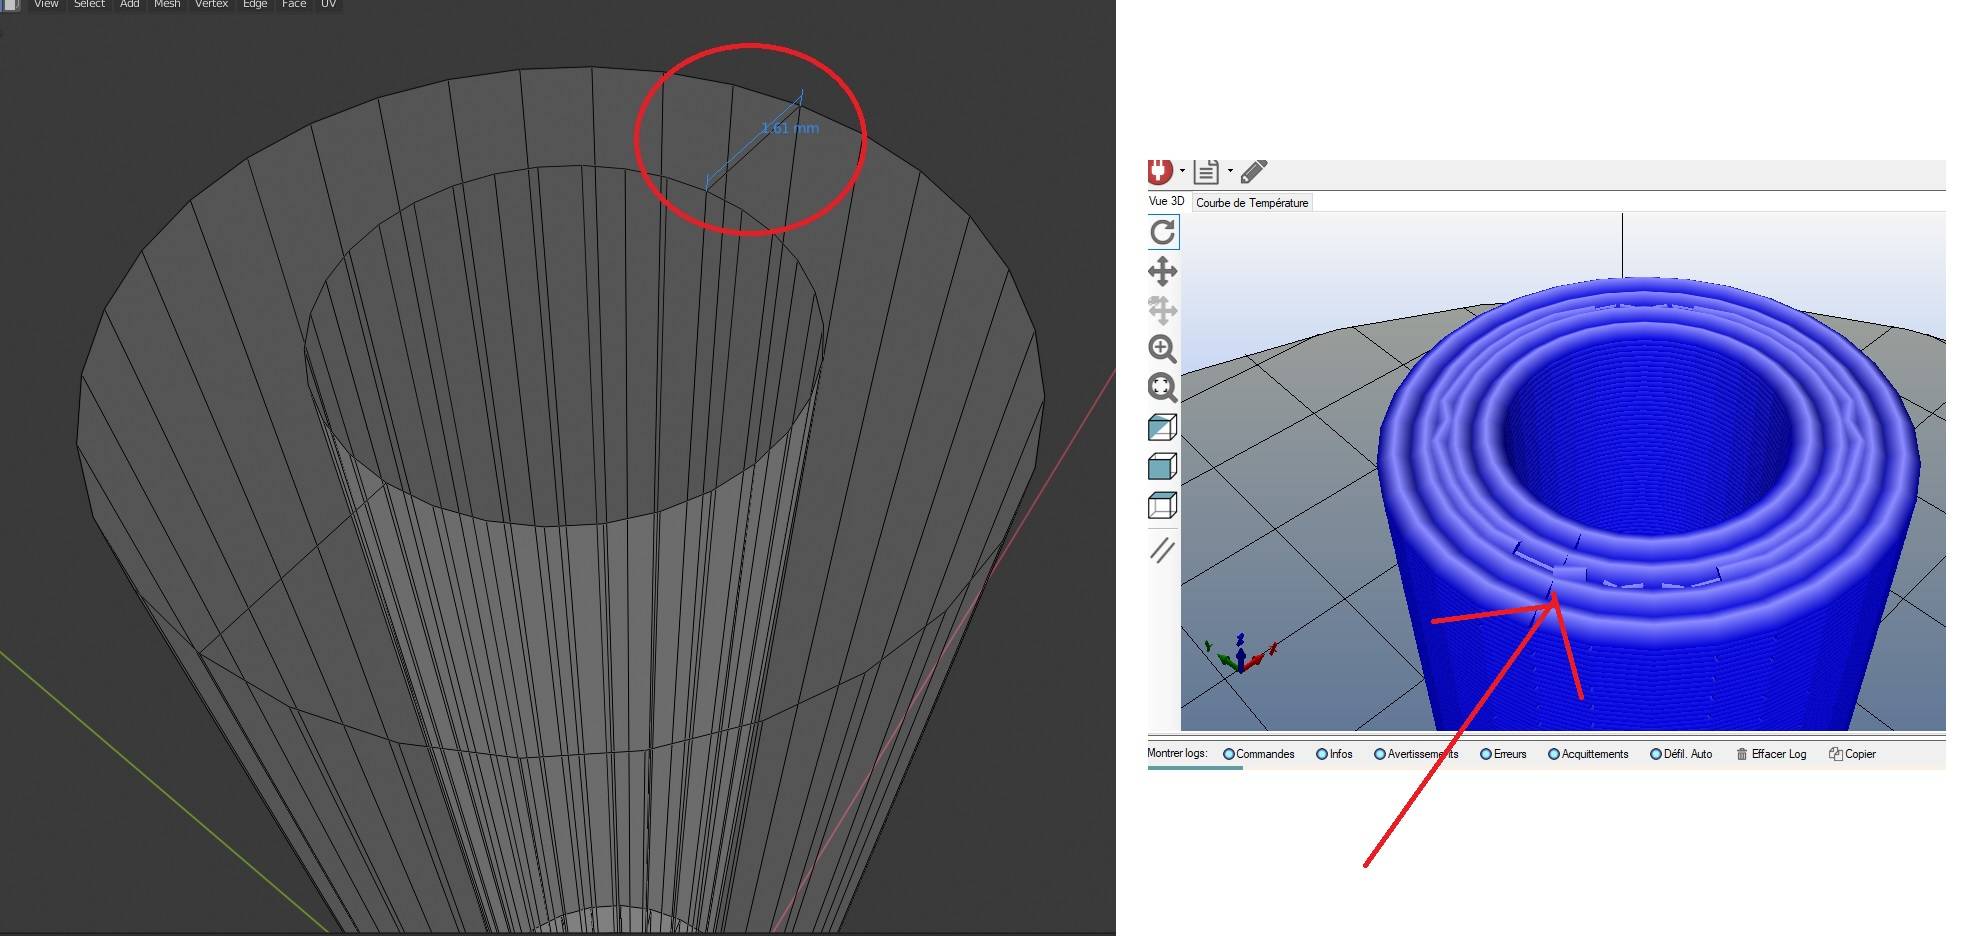Click the pencil edit icon in toolbar

(x=1254, y=172)
